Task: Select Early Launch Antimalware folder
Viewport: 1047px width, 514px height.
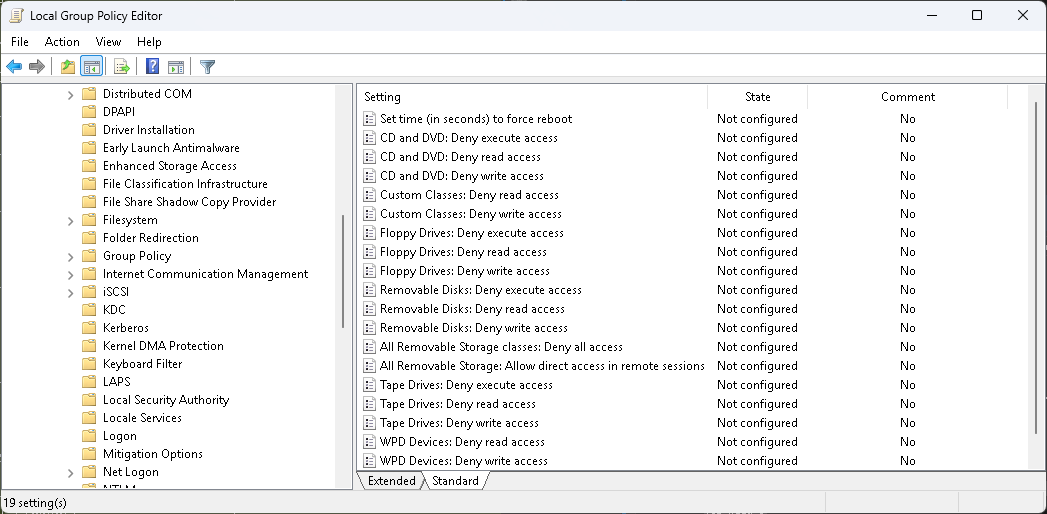Action: (171, 148)
